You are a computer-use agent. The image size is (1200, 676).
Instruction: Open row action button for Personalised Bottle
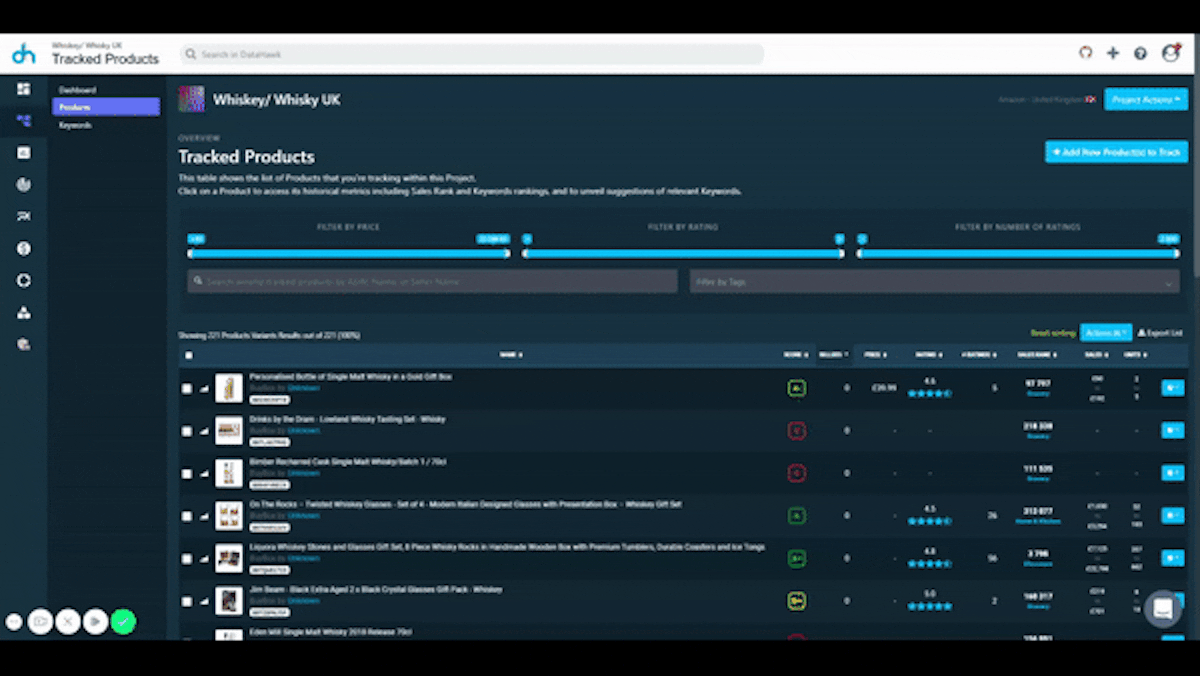tap(1173, 388)
